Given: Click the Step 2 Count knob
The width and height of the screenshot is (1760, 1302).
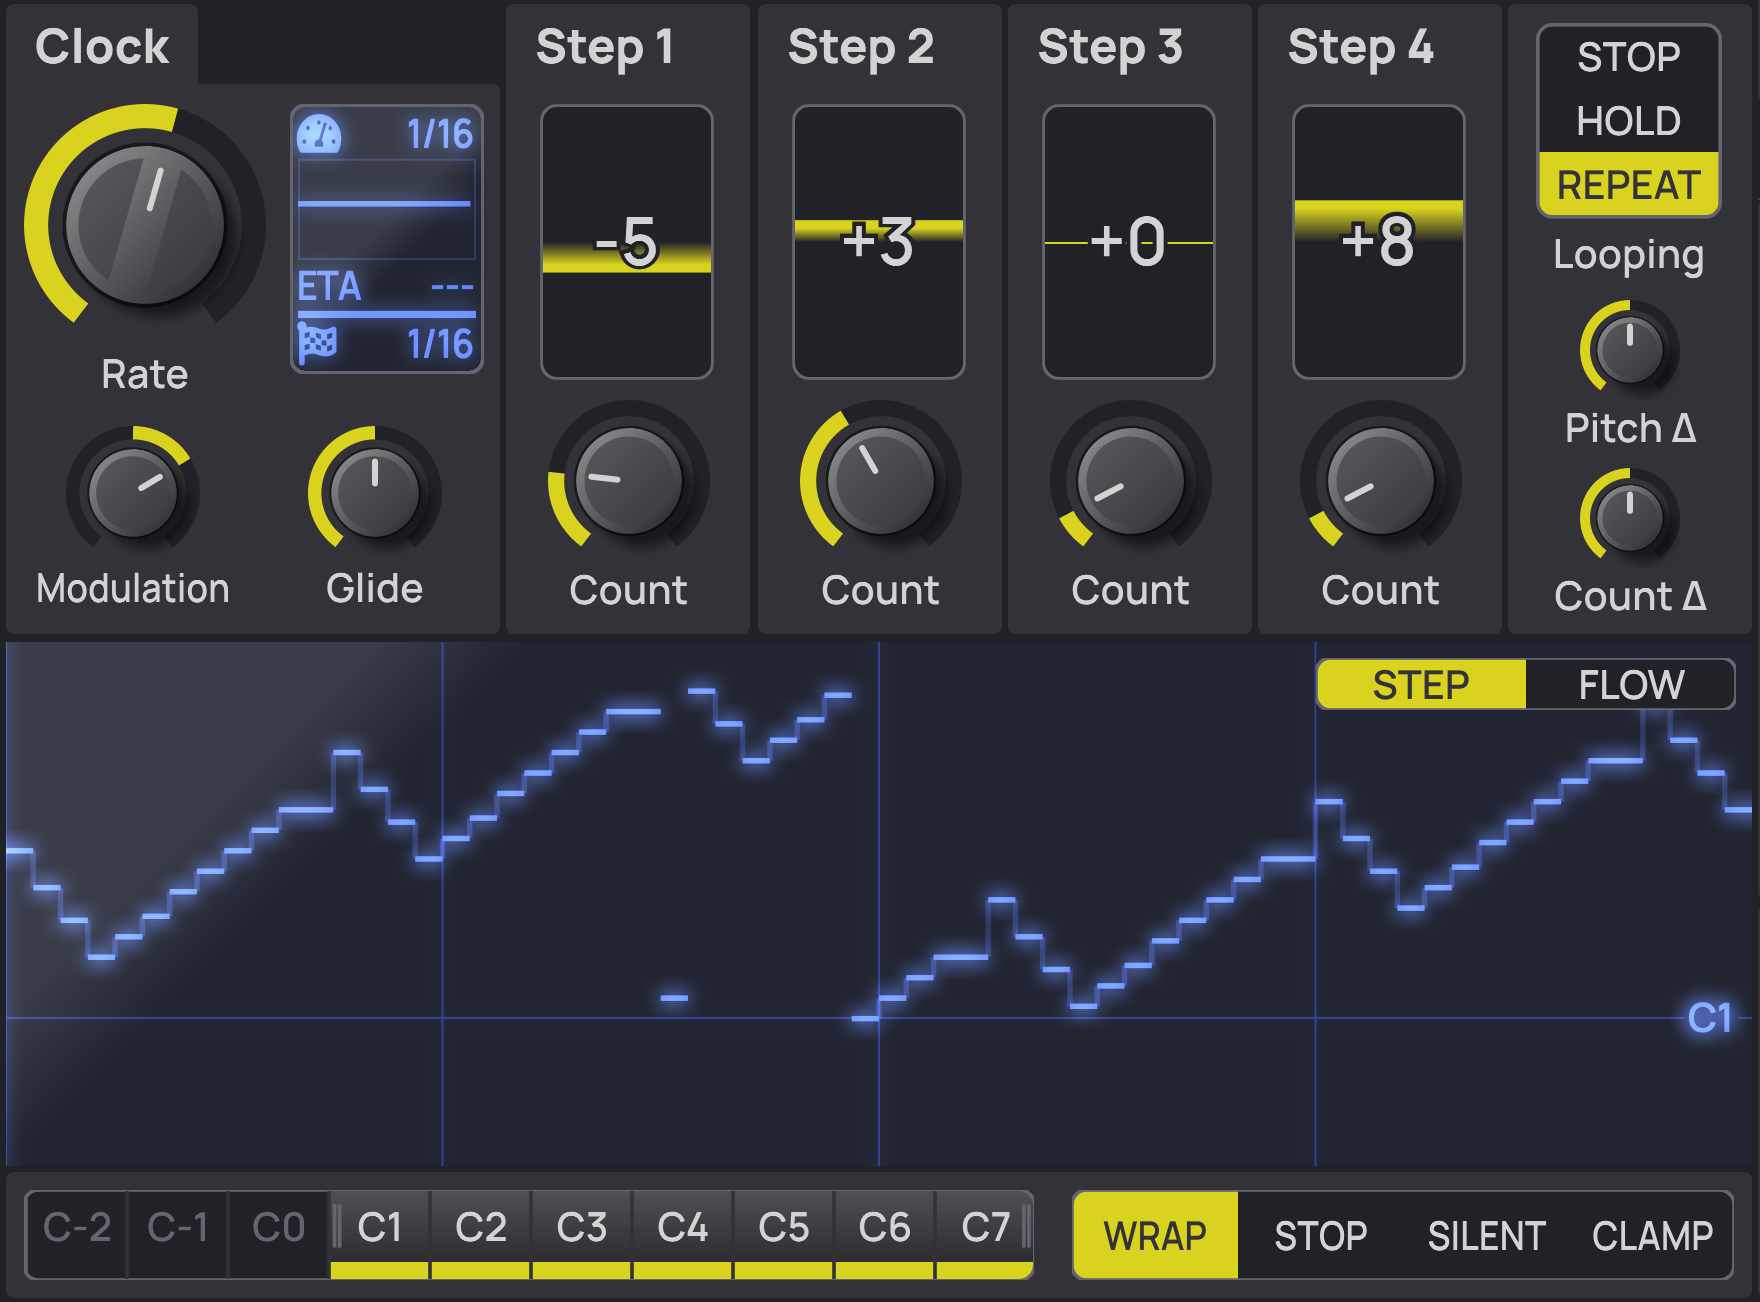Looking at the screenshot, I should tap(880, 481).
